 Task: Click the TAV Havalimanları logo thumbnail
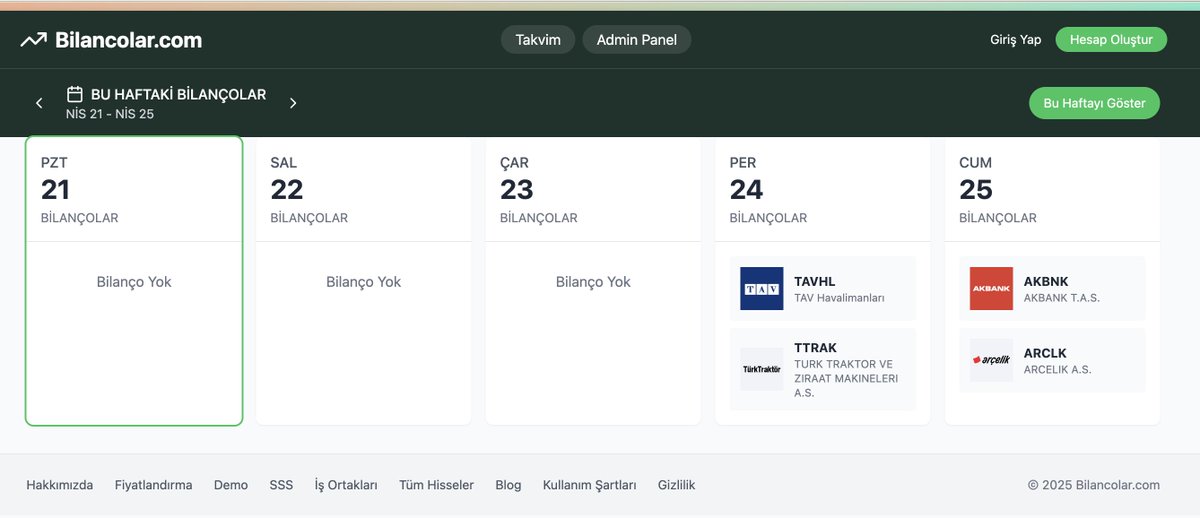[762, 288]
